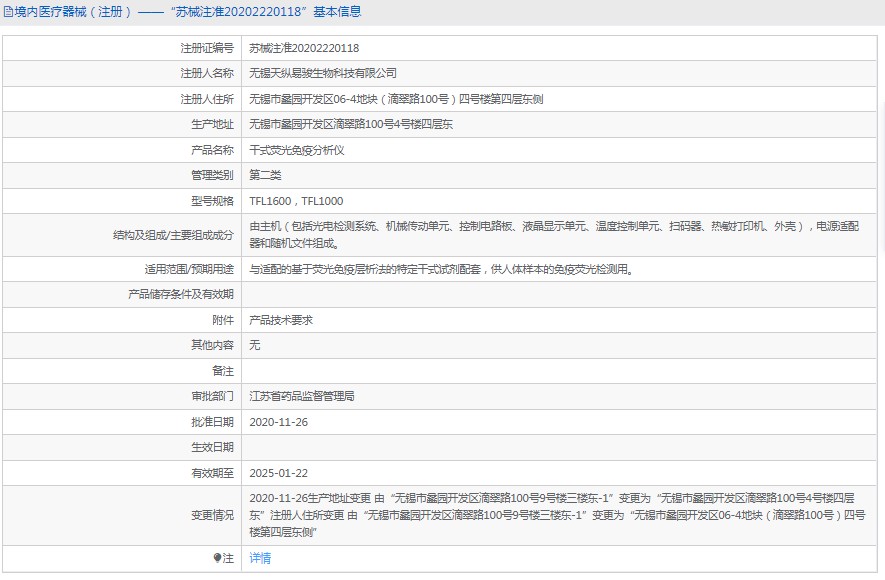Image resolution: width=885 pixels, height=580 pixels.
Task: Select intended use text 与适配的基于荧光免疫层析法
Action: point(442,270)
